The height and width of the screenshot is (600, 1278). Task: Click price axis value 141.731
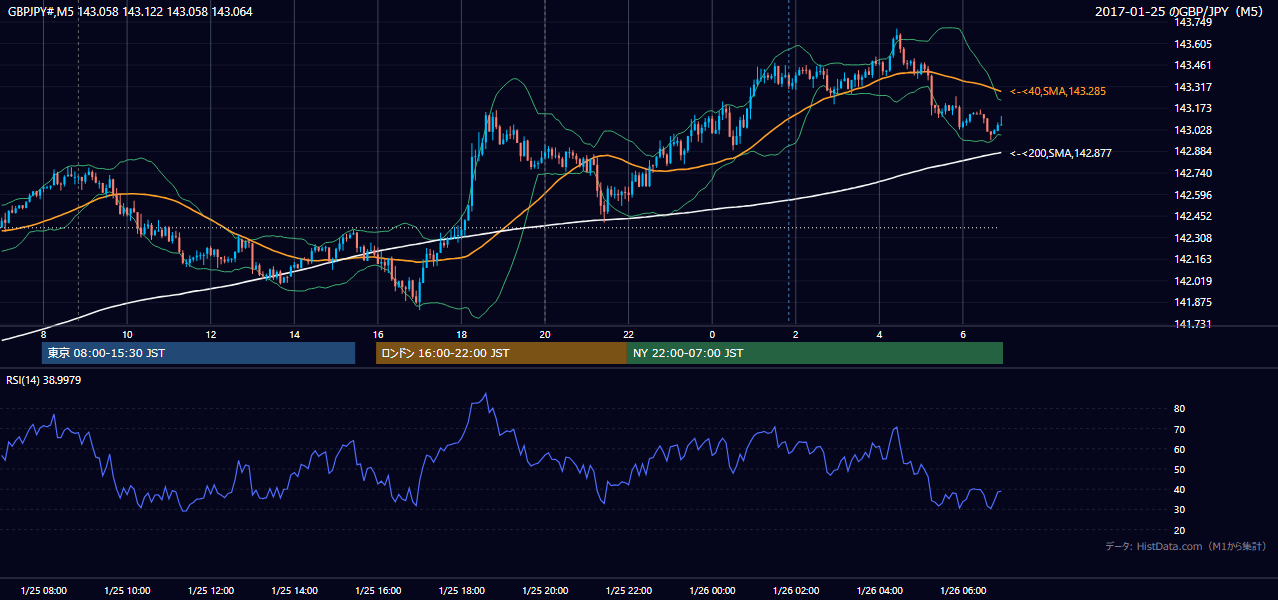point(1193,324)
